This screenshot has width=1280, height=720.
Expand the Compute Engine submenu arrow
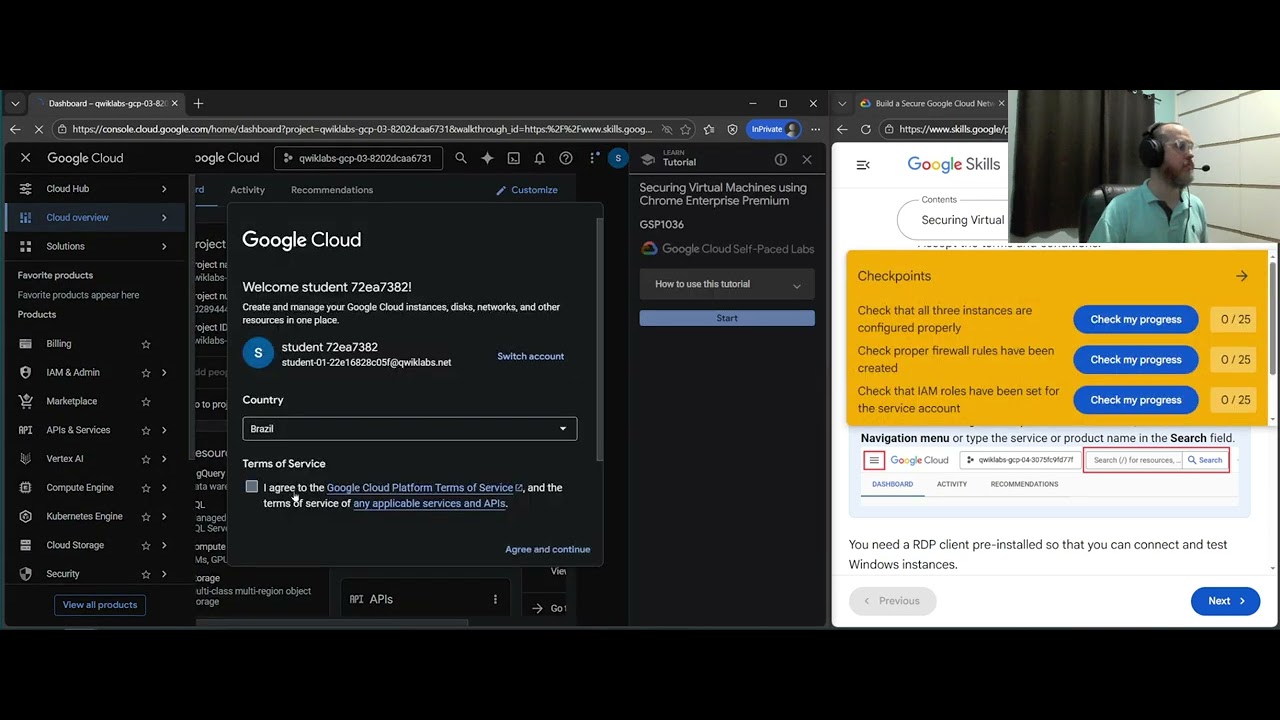pyautogui.click(x=164, y=488)
